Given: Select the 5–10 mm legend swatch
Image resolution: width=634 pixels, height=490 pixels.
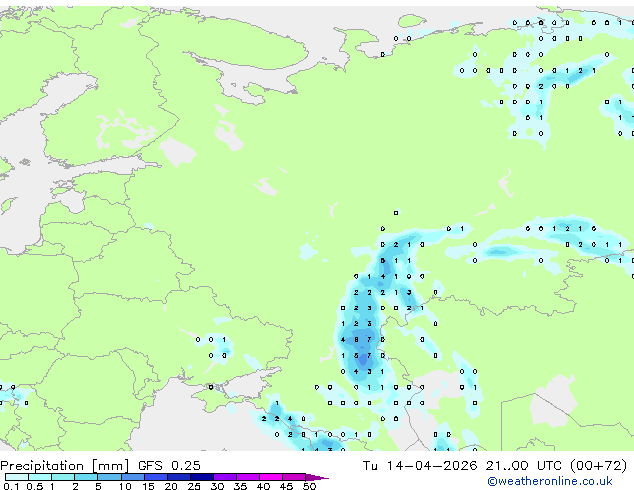Looking at the screenshot, I should coord(109,477).
